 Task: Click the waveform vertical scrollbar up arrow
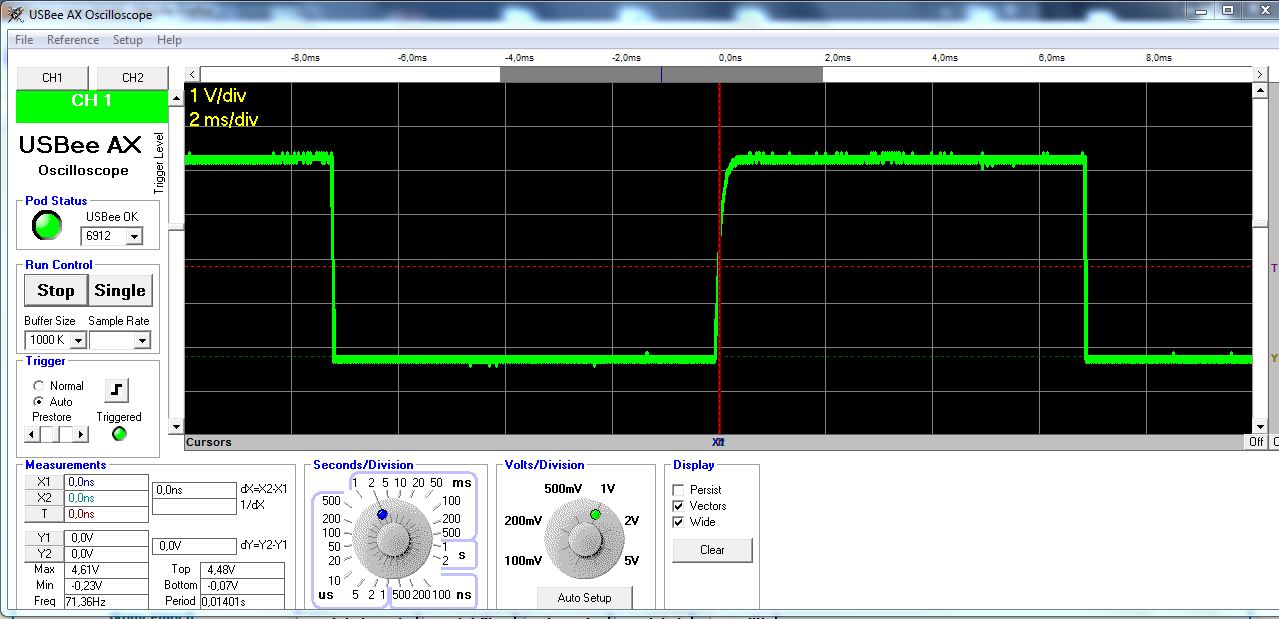pos(1259,90)
